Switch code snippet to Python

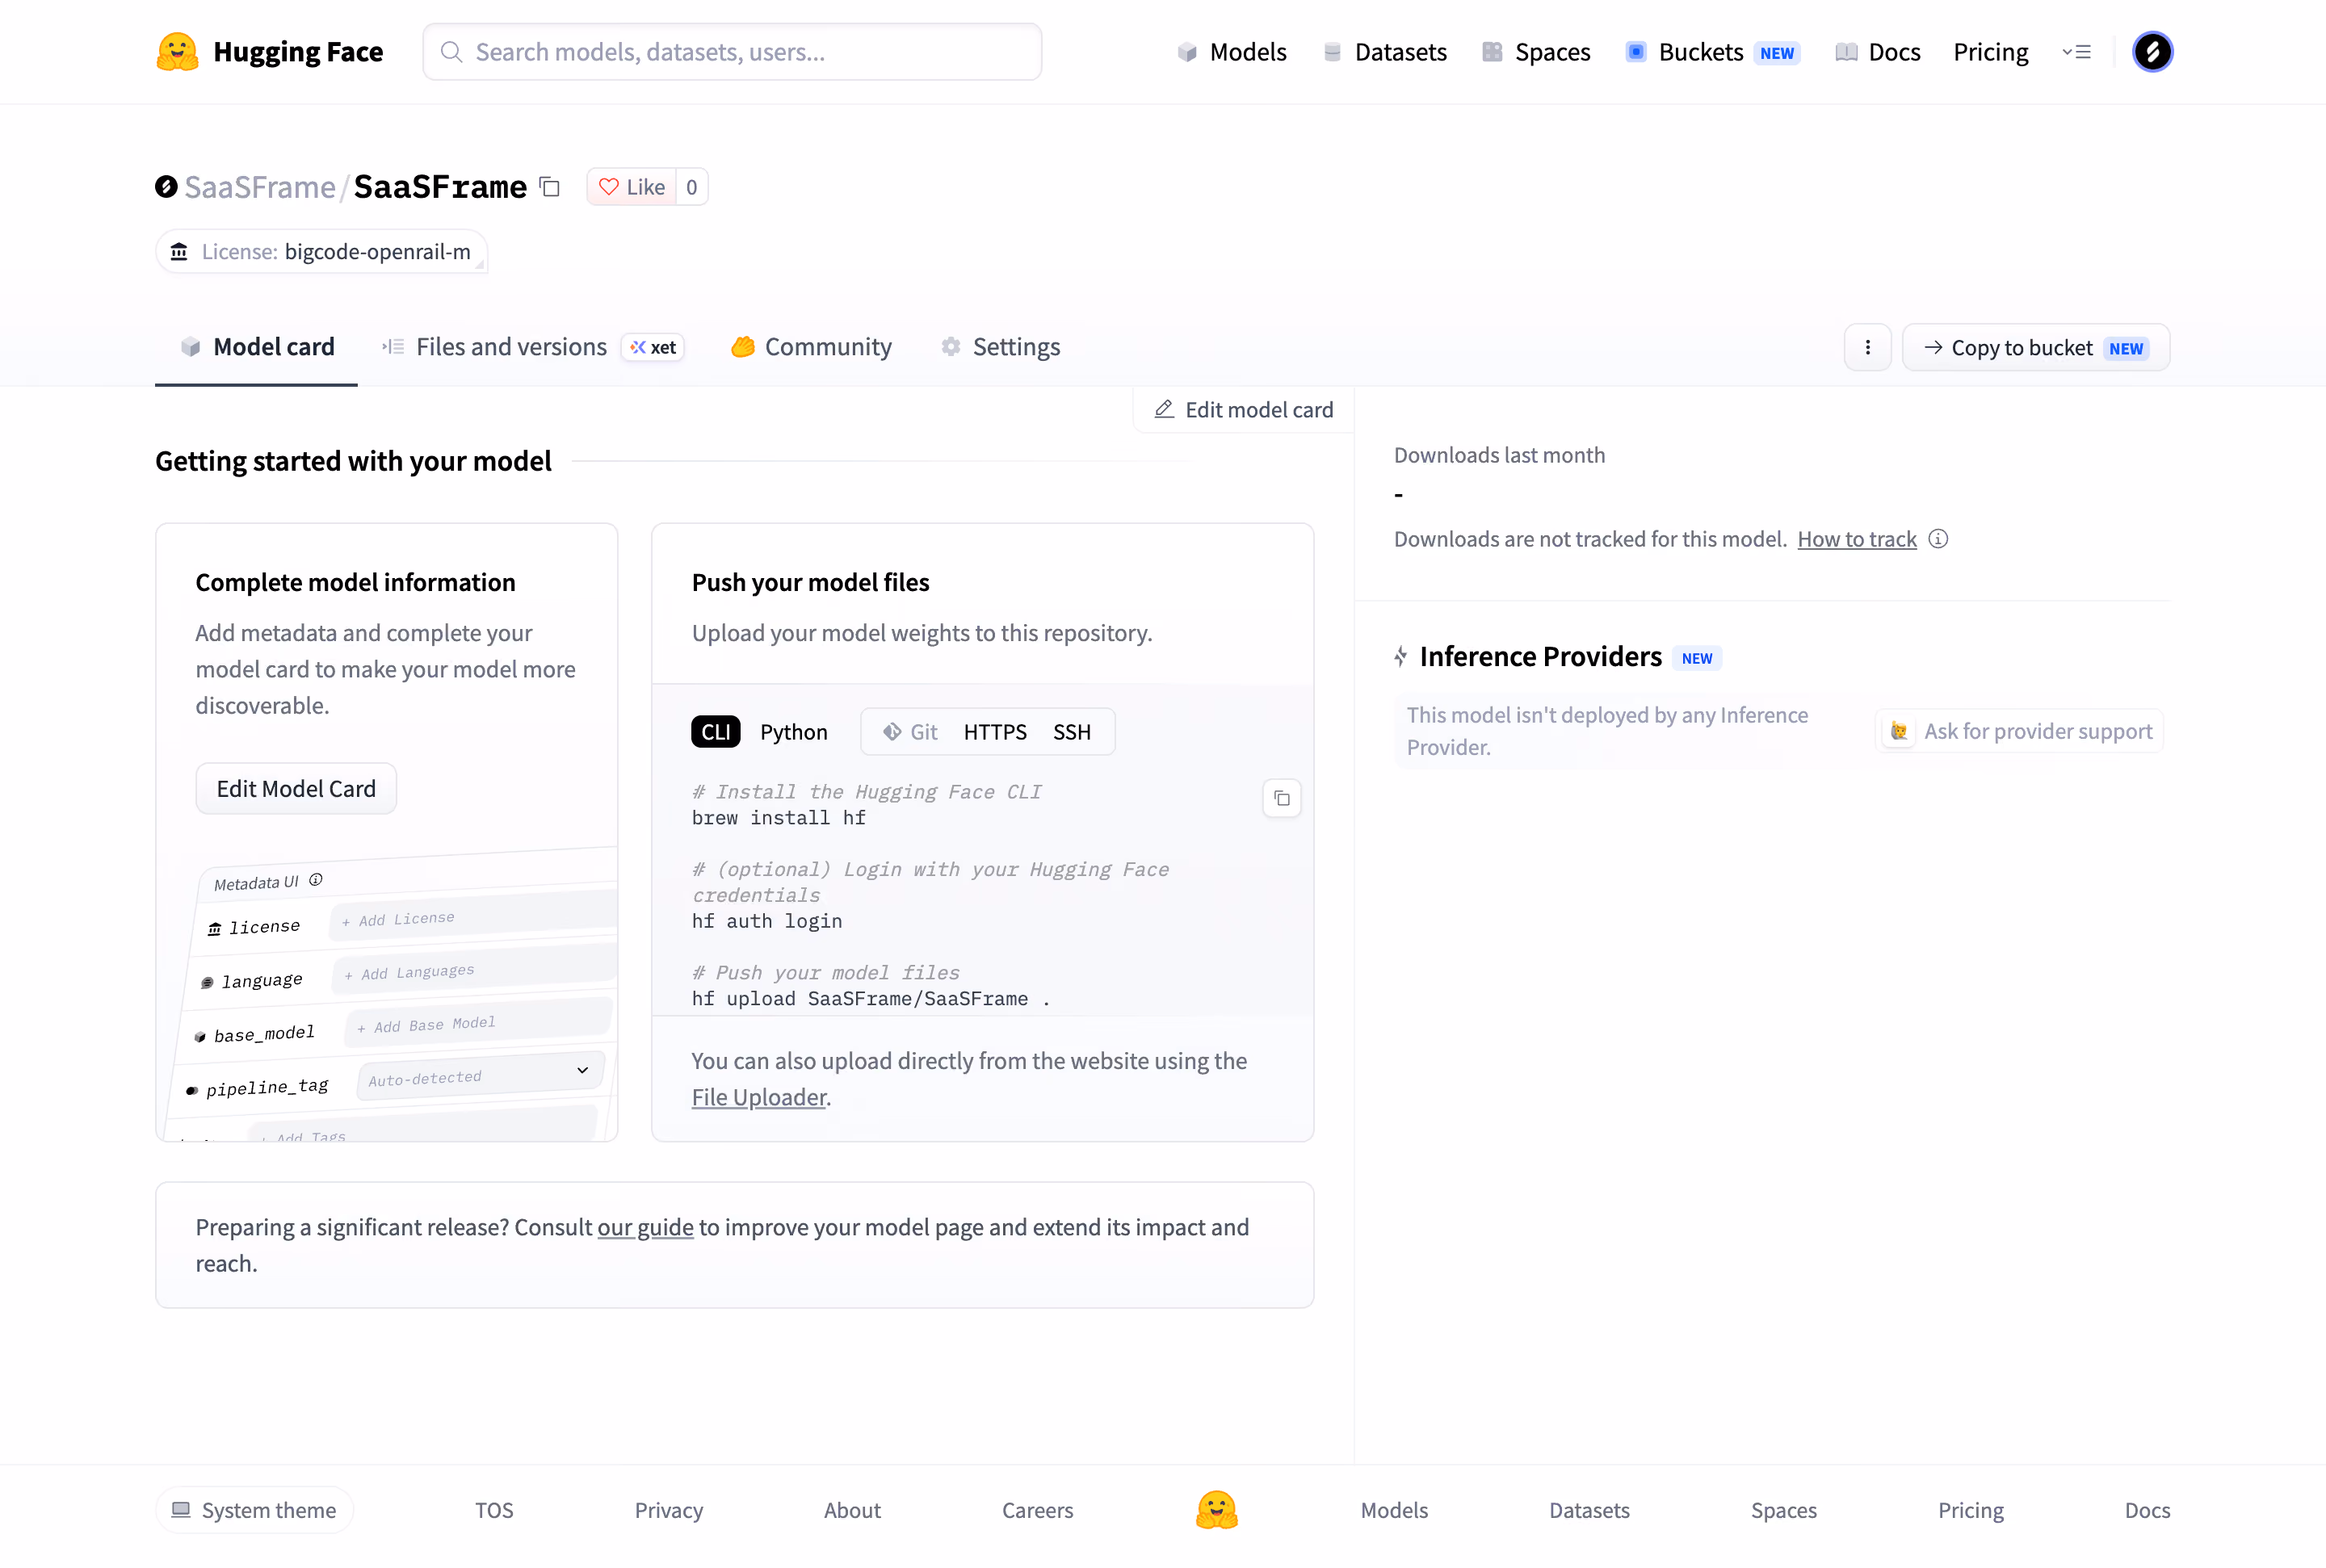point(794,732)
